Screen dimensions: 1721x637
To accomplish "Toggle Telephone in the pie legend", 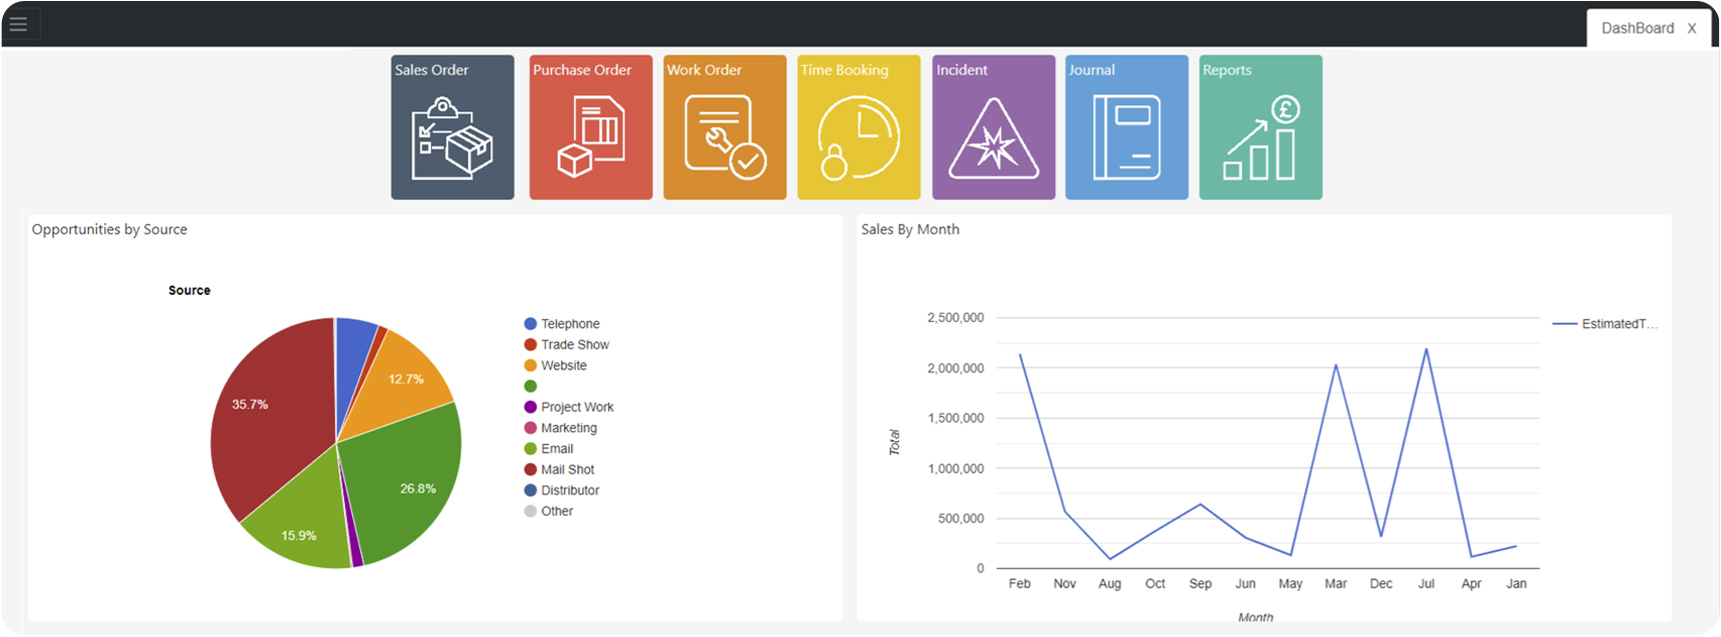I will click(569, 324).
